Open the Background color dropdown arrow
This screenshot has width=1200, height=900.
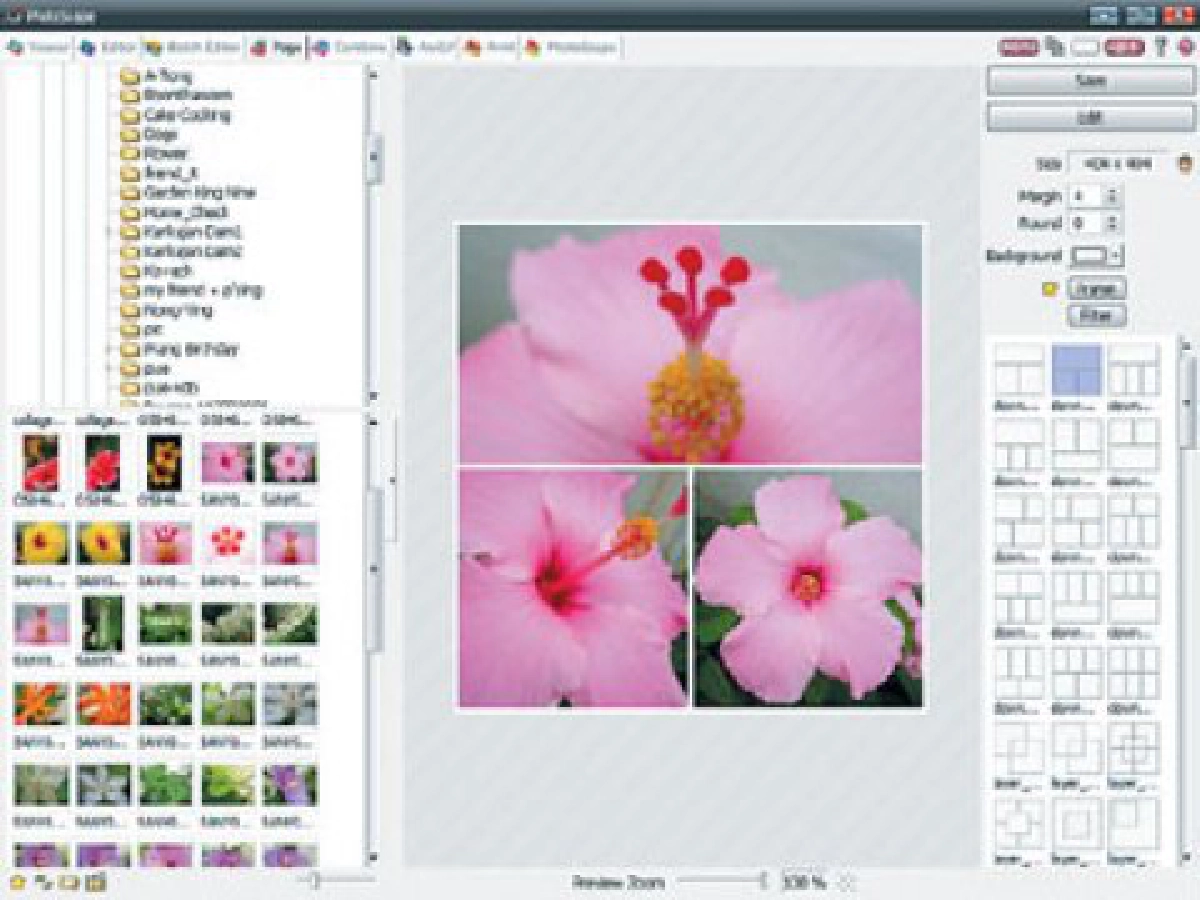(x=1115, y=256)
